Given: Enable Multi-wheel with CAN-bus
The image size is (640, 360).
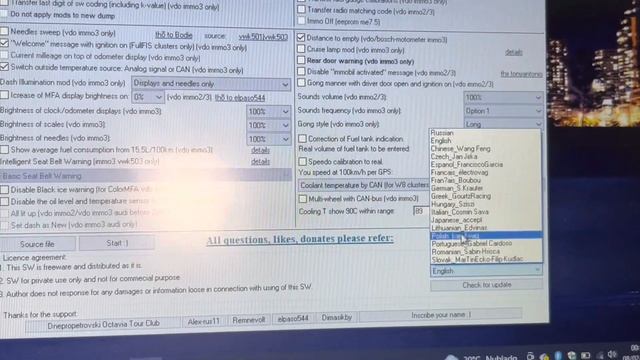Looking at the screenshot, I should point(302,199).
